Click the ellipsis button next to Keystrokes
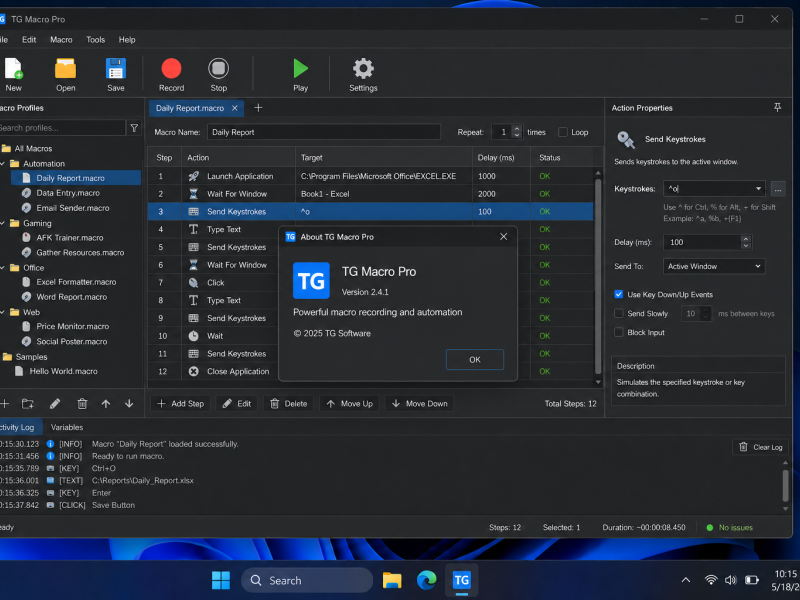Screen dimensions: 800x600 point(778,189)
